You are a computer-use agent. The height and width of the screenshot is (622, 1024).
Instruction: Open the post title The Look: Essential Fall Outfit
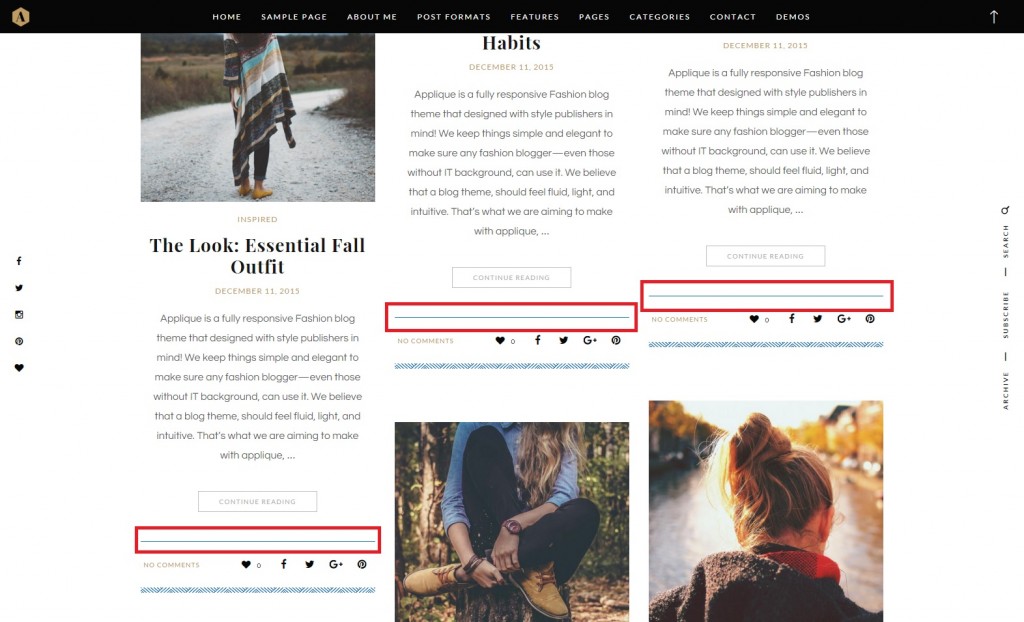pyautogui.click(x=257, y=255)
